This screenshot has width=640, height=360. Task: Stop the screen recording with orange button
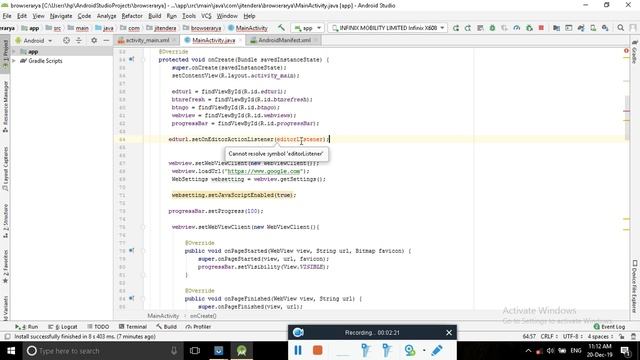pyautogui.click(x=318, y=350)
